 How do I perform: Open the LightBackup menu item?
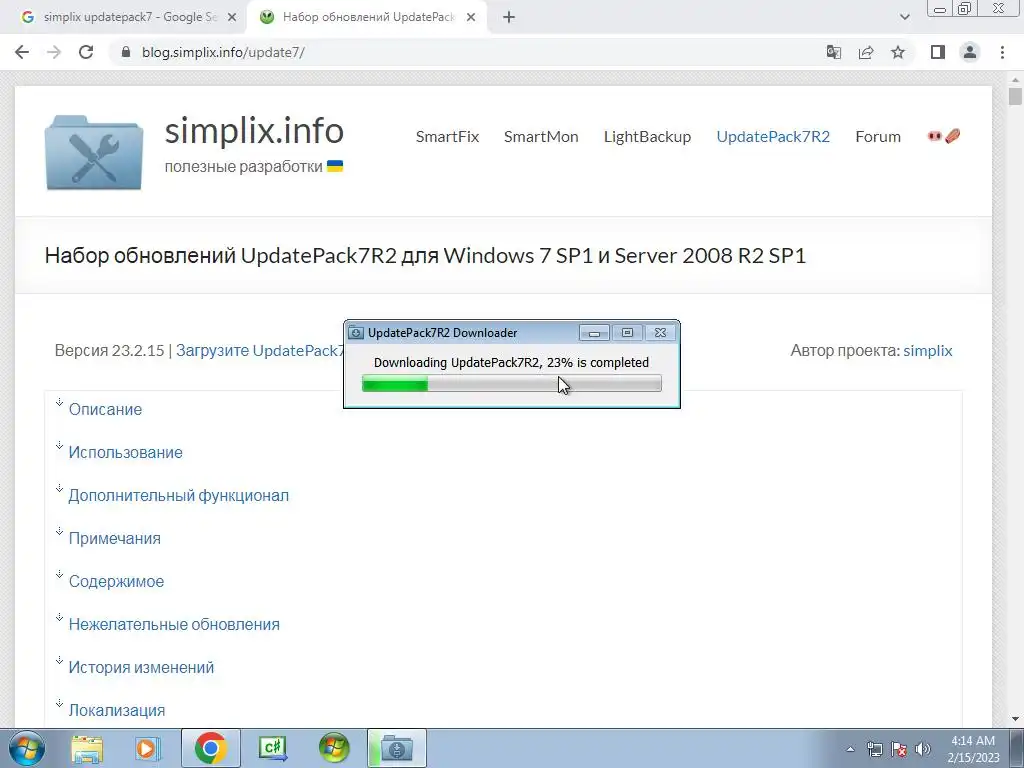[x=647, y=136]
